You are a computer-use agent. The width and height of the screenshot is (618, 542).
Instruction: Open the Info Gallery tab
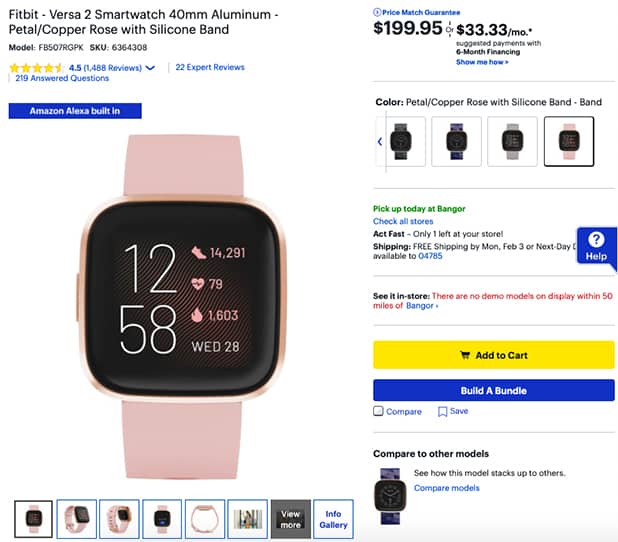pyautogui.click(x=333, y=519)
